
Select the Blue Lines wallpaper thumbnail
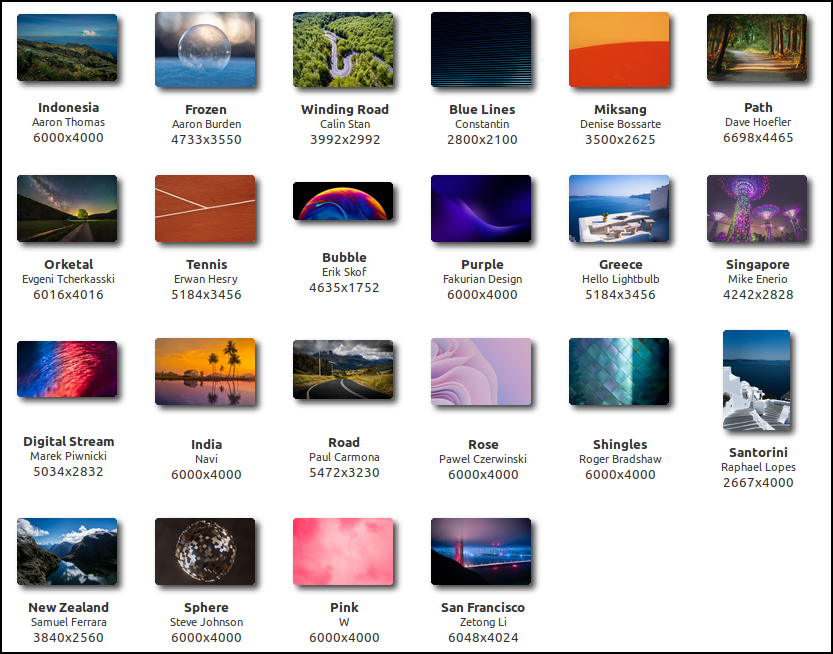coord(481,49)
